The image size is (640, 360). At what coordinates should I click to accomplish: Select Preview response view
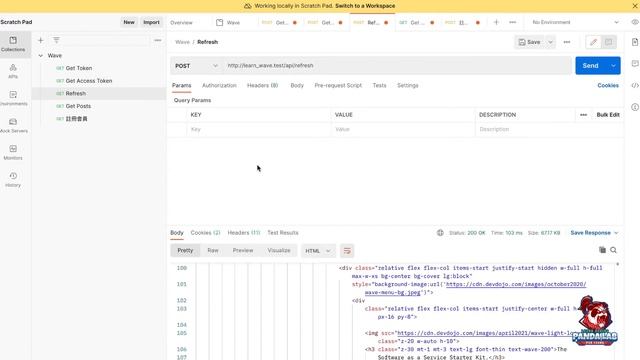243,250
